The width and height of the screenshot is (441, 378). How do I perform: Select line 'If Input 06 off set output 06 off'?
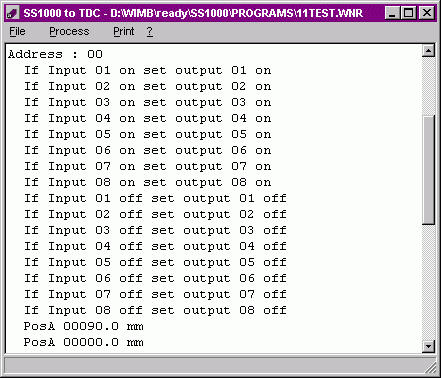(155, 278)
